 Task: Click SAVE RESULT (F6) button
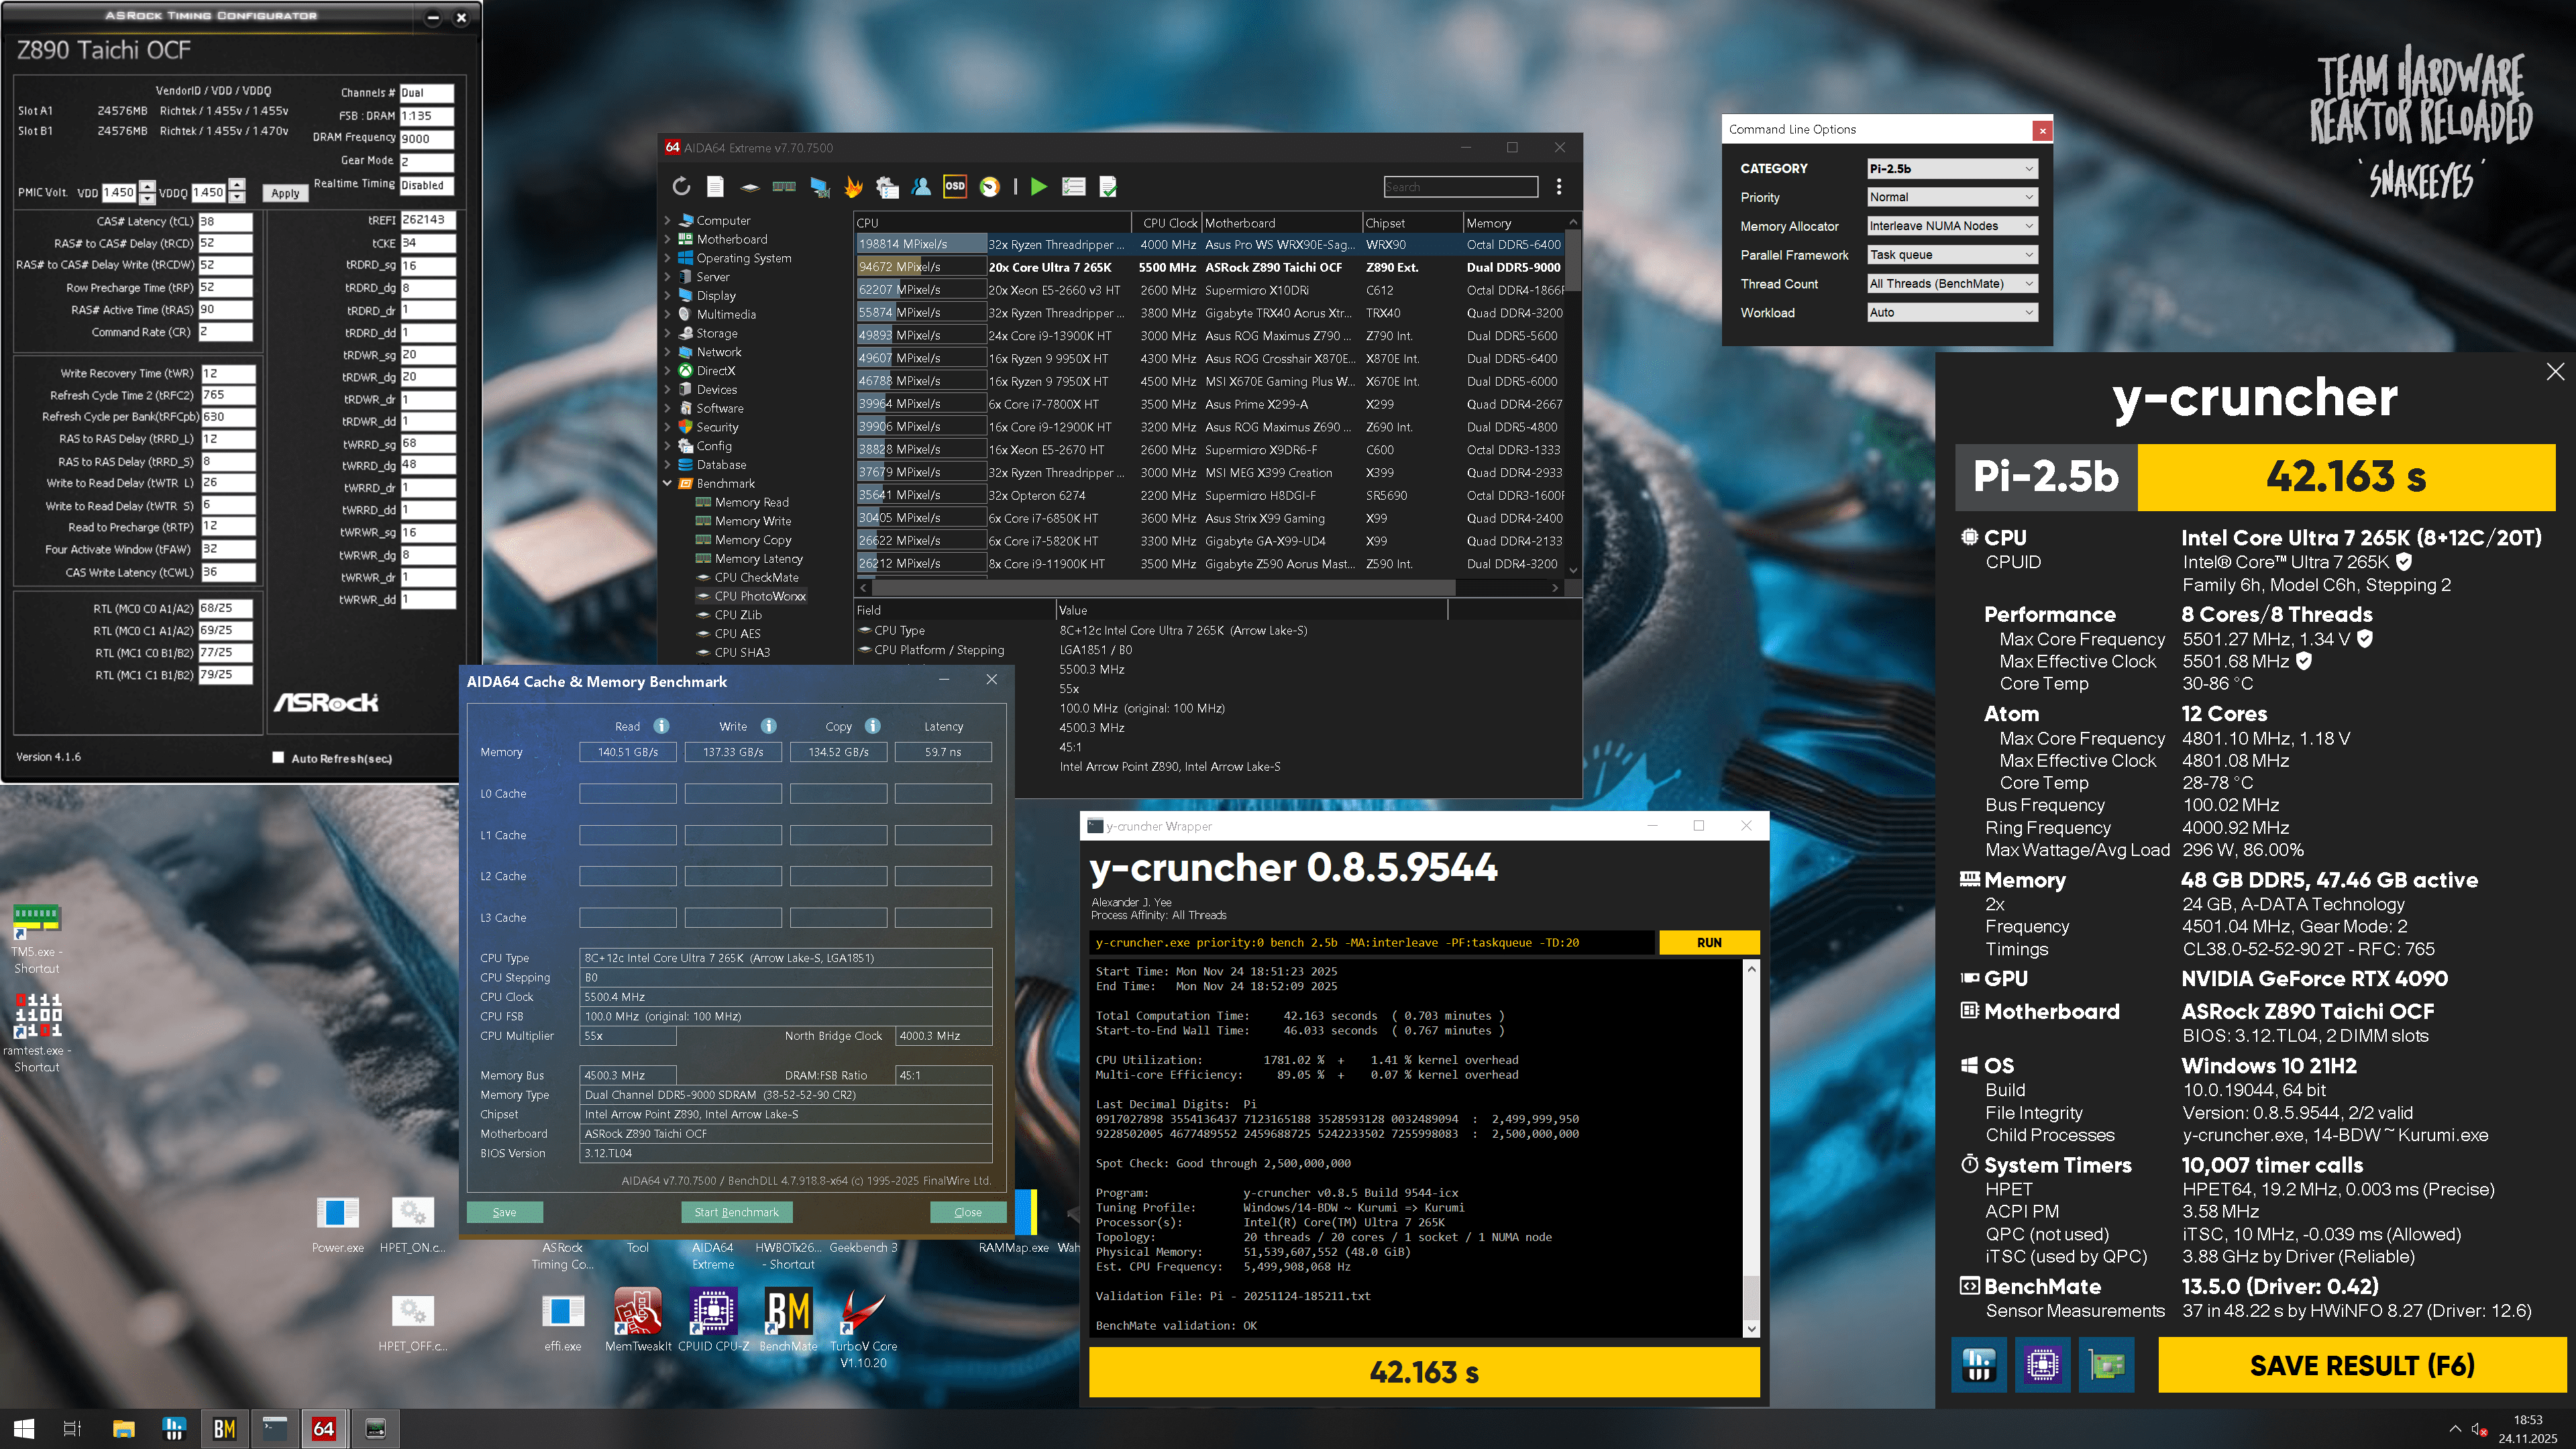pos(2361,1365)
